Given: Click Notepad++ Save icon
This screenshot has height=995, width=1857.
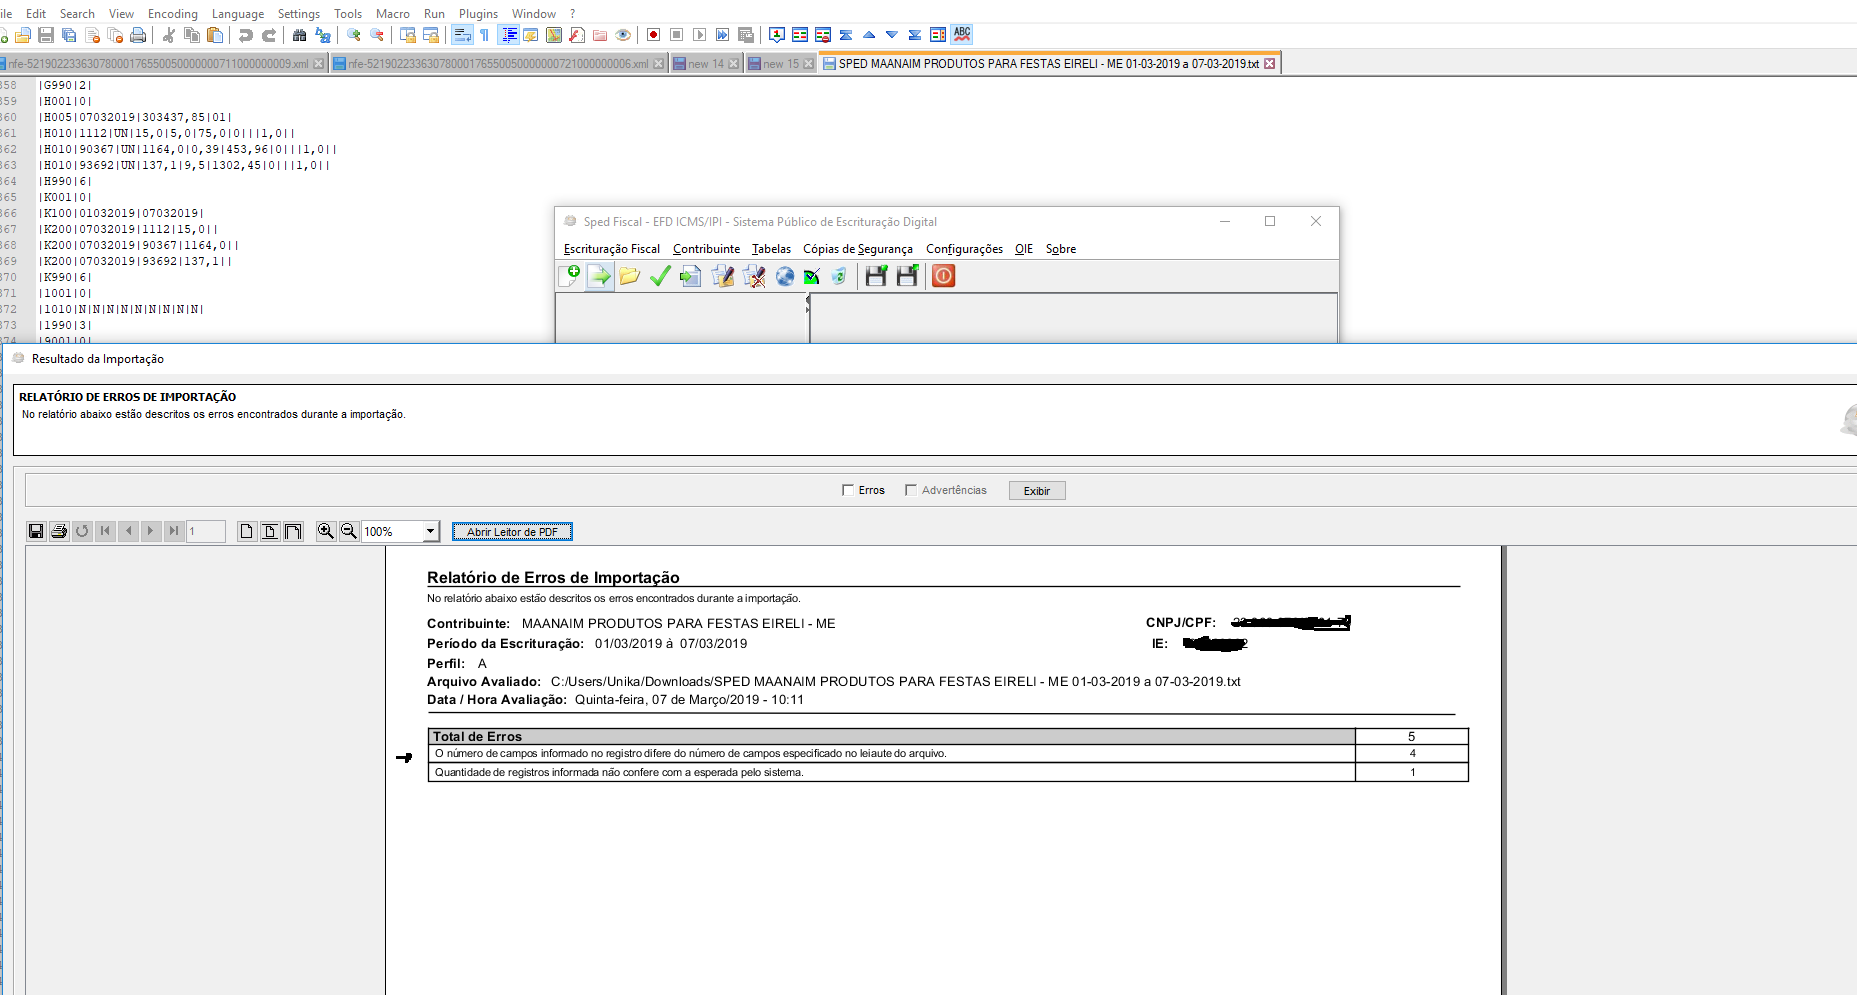Looking at the screenshot, I should click(46, 35).
